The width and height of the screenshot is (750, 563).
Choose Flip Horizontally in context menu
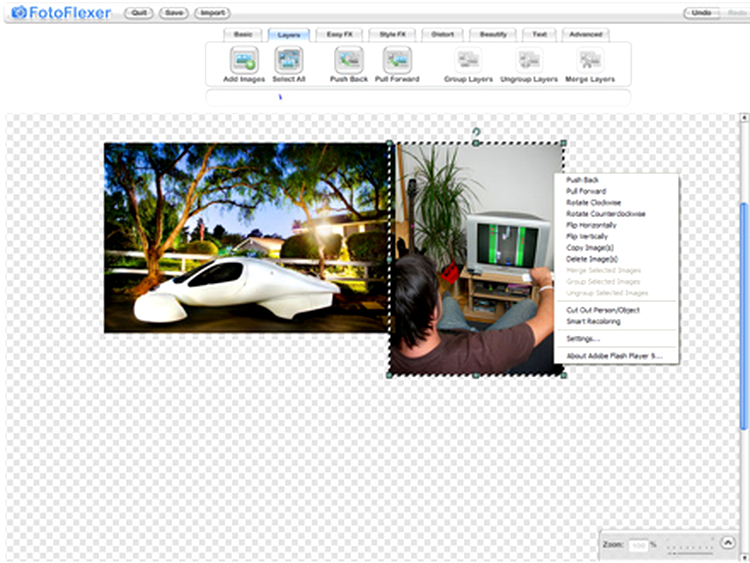click(x=591, y=225)
